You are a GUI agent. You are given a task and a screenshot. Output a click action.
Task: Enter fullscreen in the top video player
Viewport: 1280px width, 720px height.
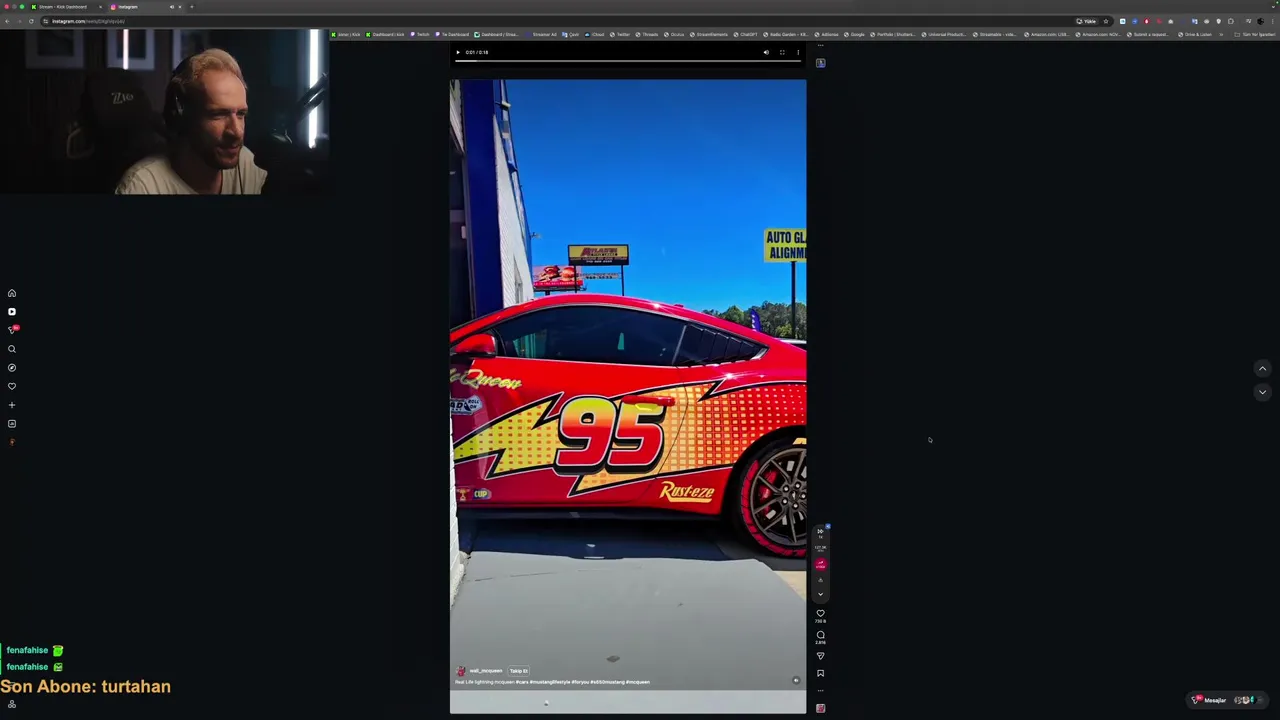coord(782,52)
